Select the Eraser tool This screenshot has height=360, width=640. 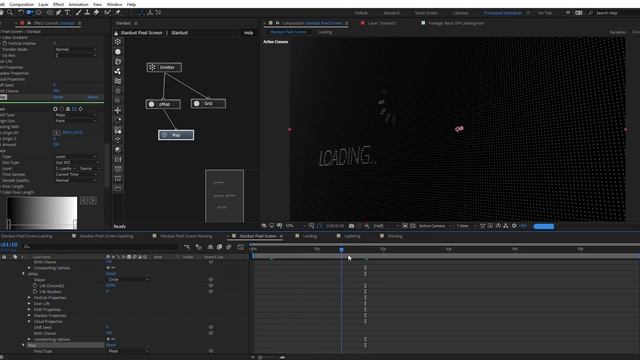96,13
